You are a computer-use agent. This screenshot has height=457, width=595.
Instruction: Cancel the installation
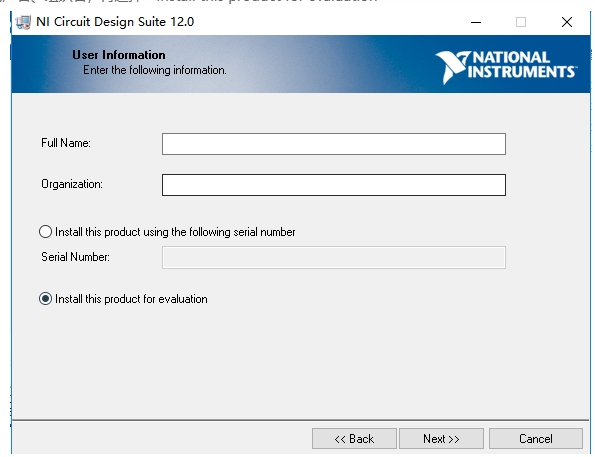(x=536, y=439)
